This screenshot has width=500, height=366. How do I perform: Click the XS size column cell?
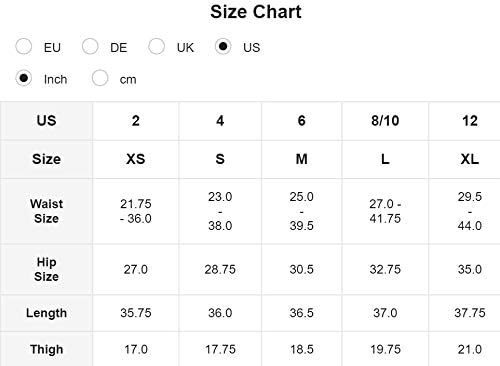136,159
